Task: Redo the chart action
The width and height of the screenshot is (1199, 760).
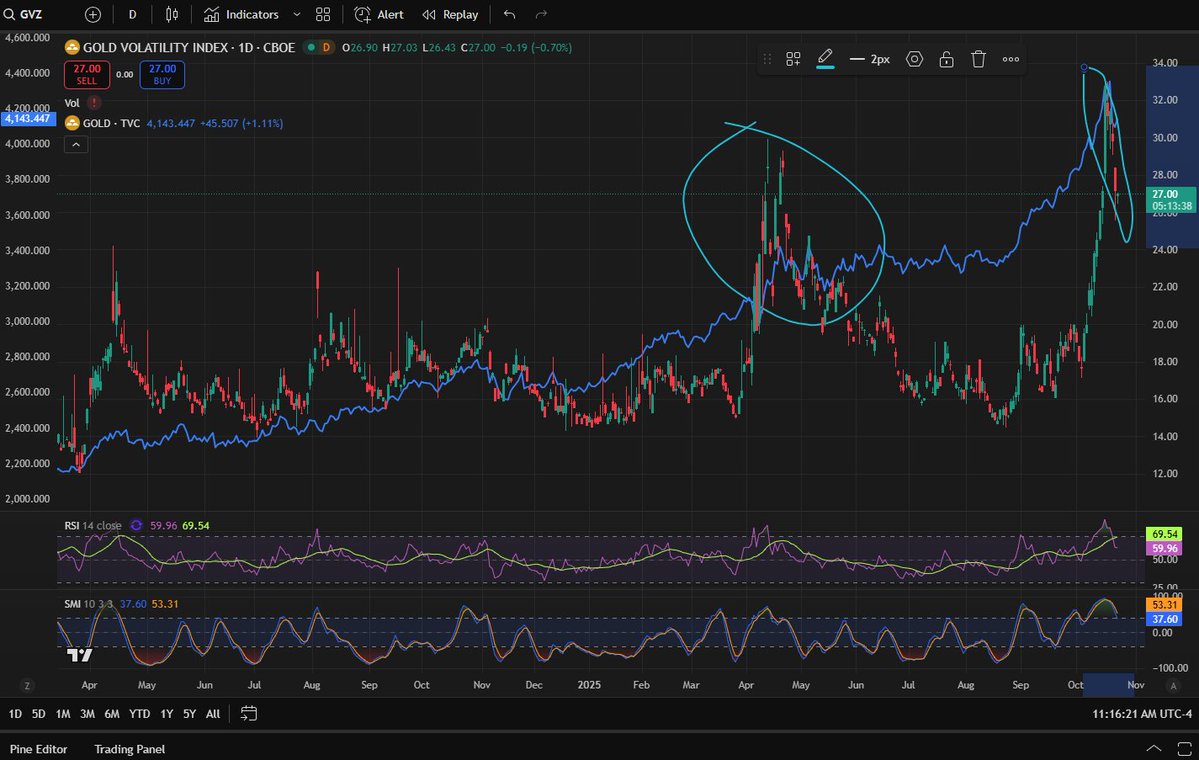Action: (x=541, y=15)
